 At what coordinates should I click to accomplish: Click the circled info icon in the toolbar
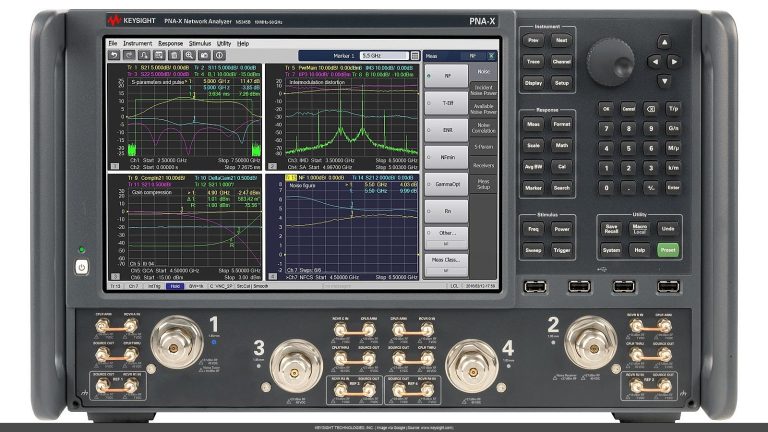click(219, 55)
